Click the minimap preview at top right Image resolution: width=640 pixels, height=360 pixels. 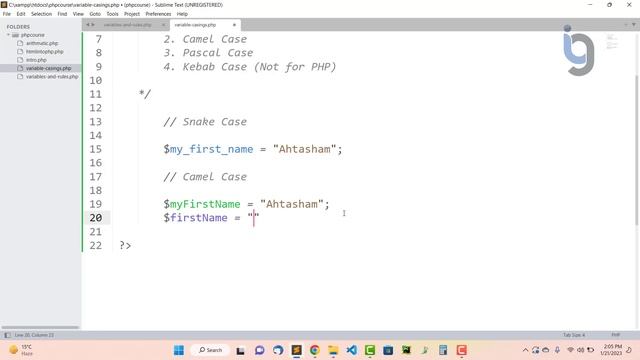point(611,41)
